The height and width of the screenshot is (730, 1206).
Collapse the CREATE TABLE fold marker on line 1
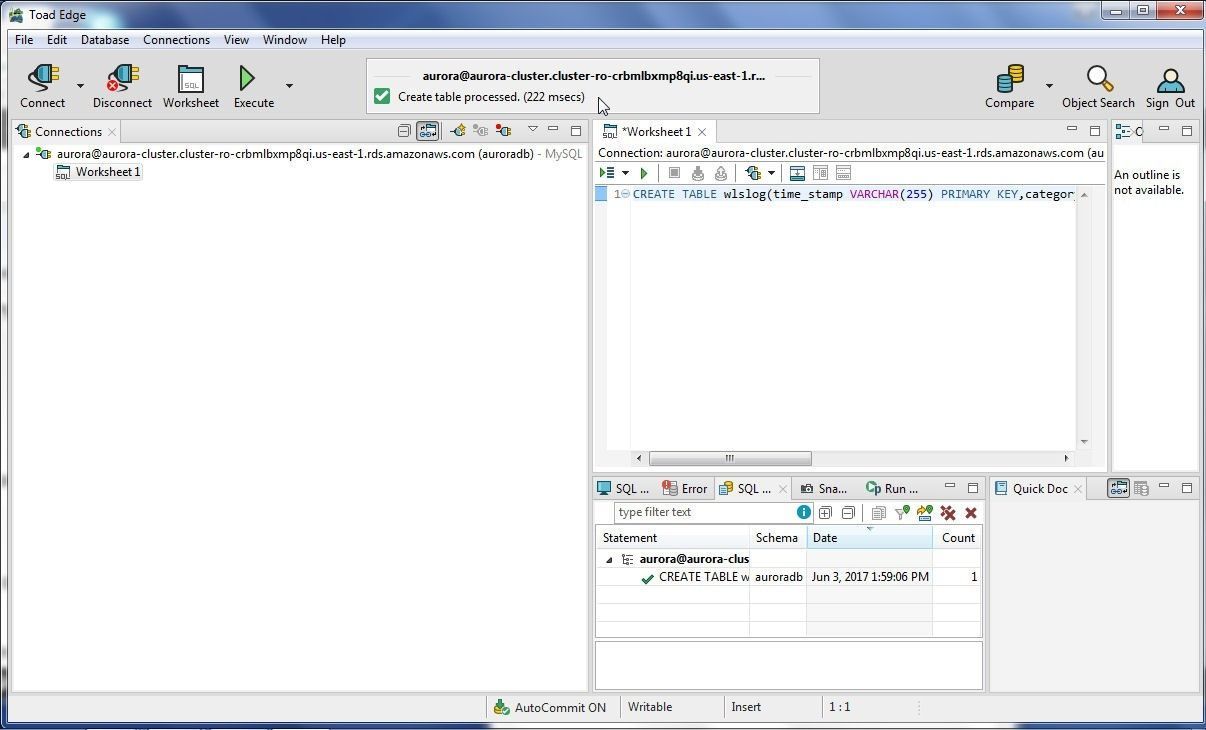tap(626, 194)
